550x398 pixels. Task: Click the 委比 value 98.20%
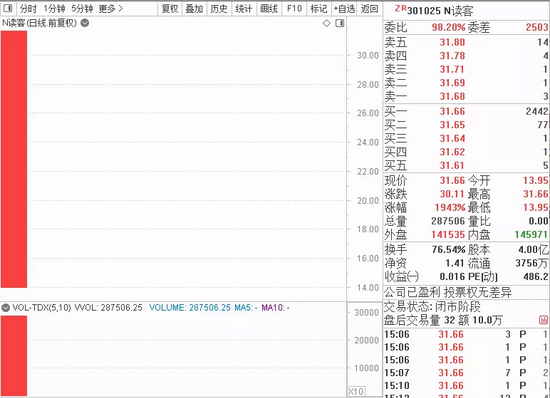click(x=448, y=27)
